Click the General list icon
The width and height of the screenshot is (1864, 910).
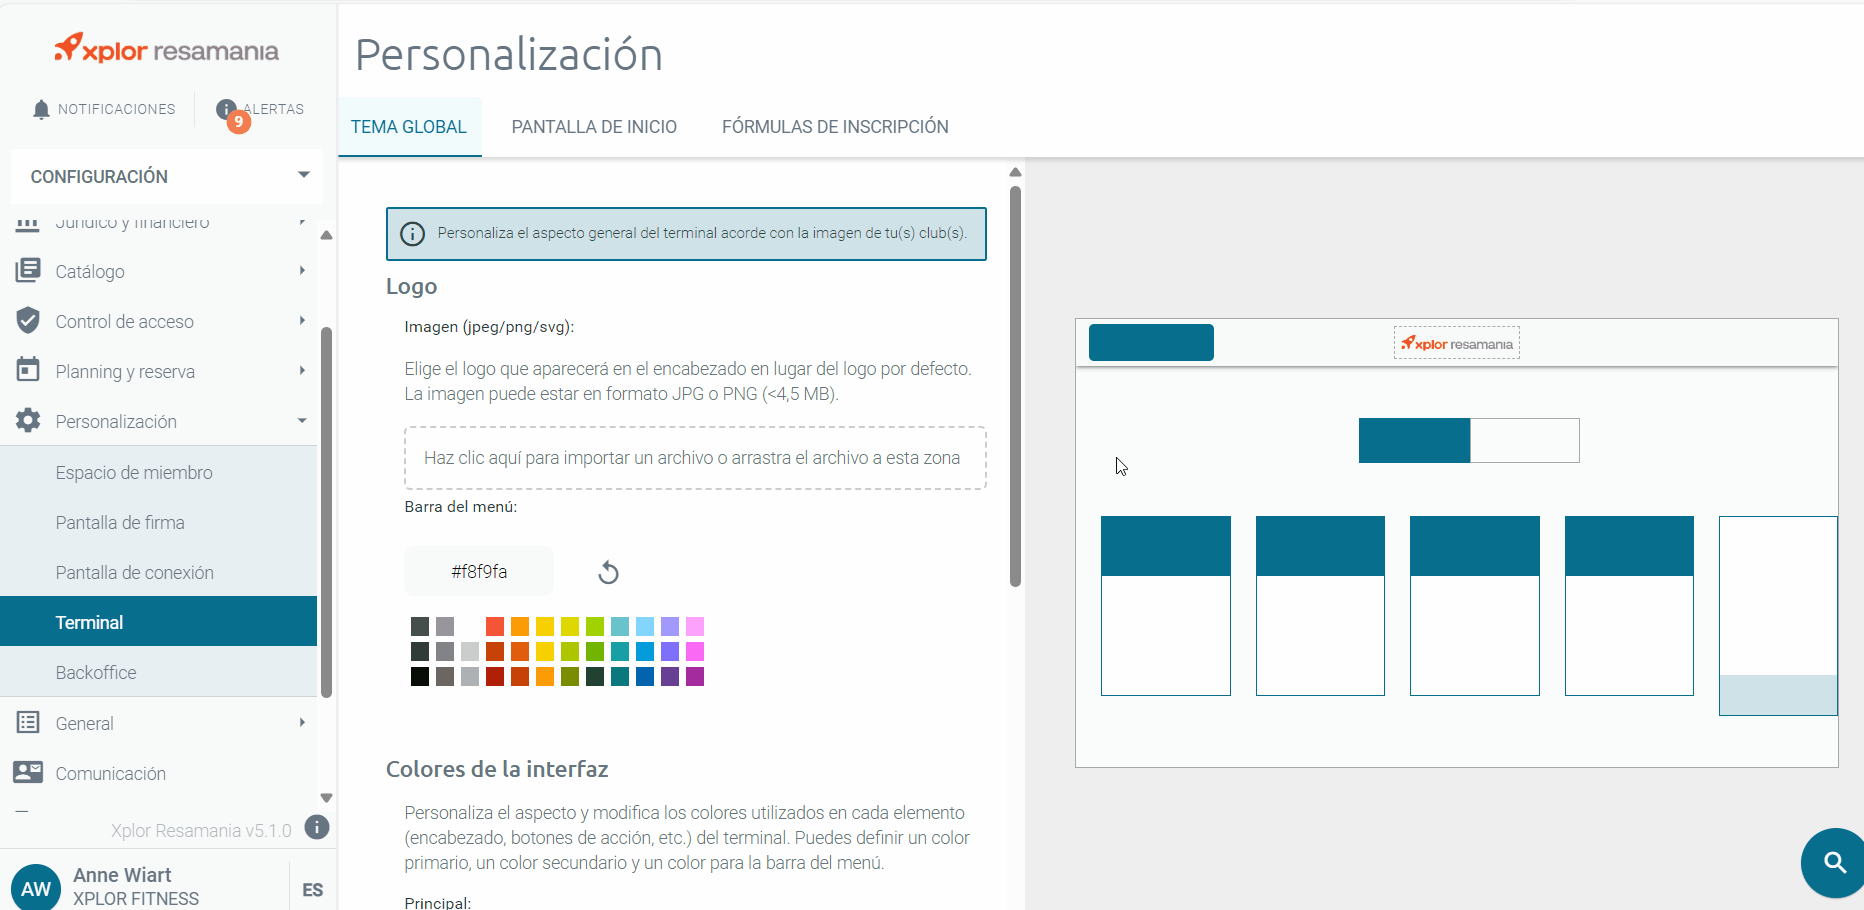tap(27, 722)
